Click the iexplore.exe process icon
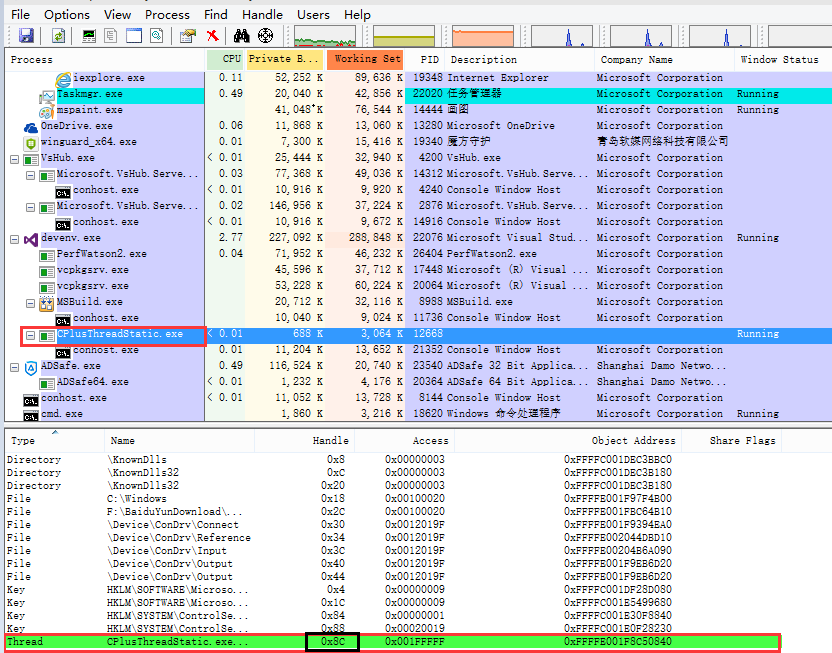 pyautogui.click(x=63, y=79)
